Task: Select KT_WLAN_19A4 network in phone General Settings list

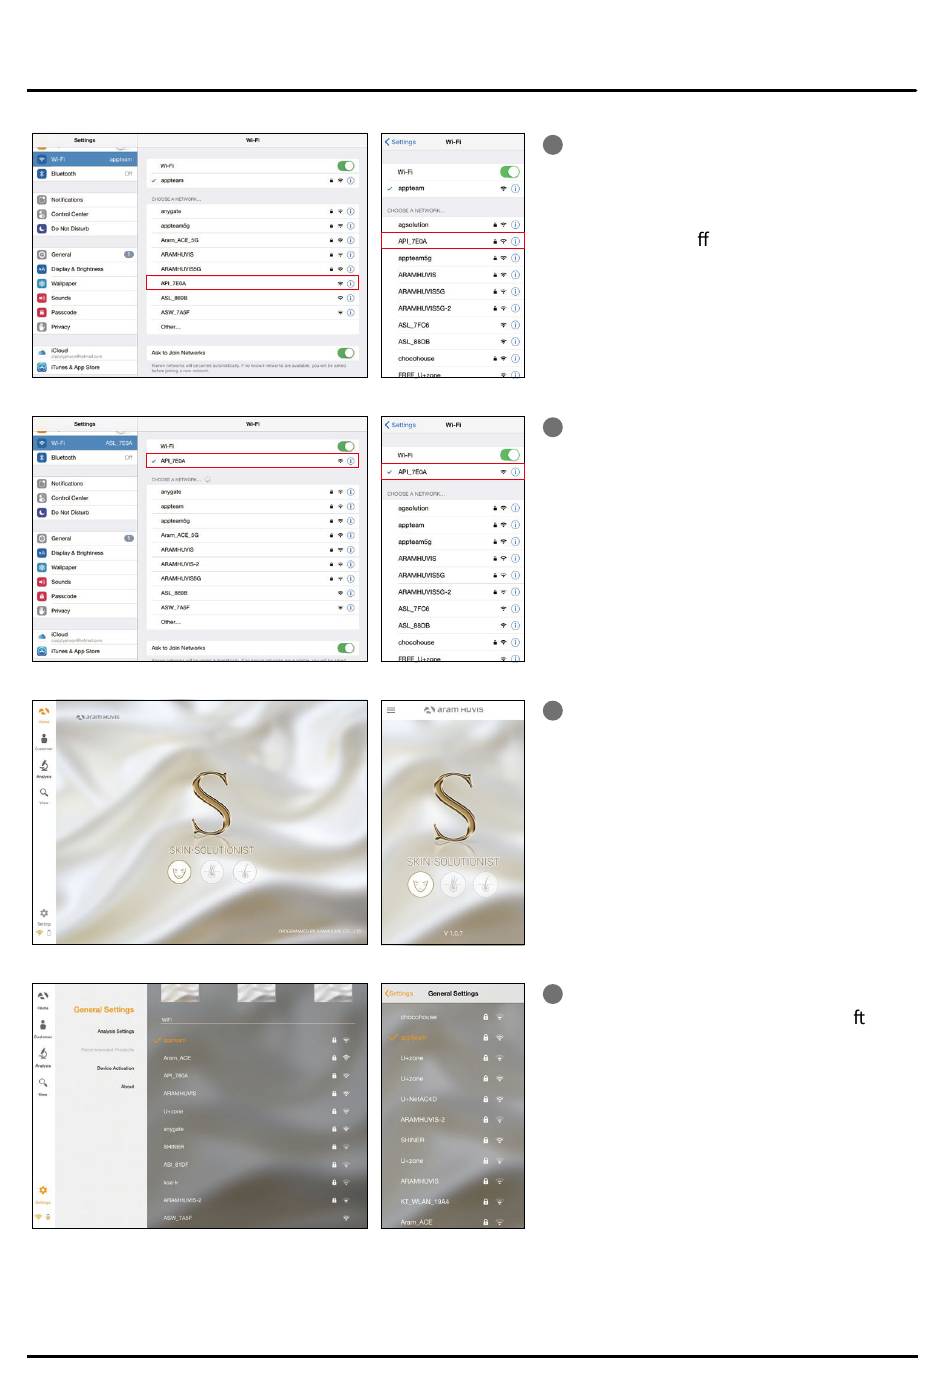Action: click(453, 1202)
